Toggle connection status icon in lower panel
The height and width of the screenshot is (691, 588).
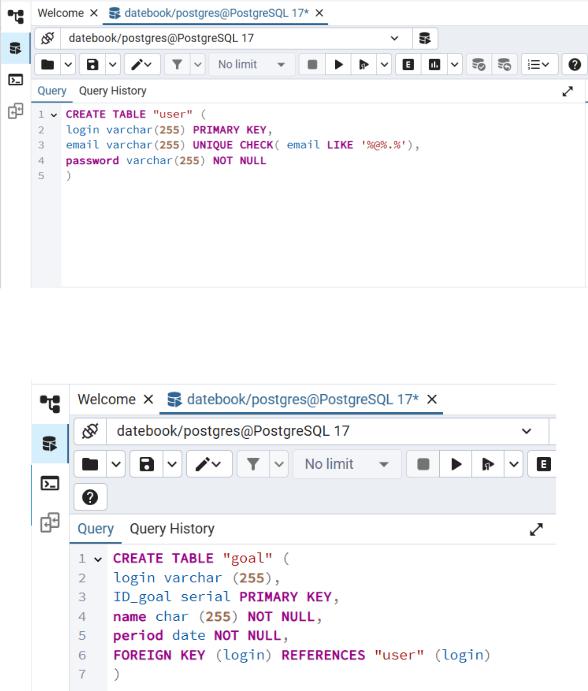click(x=90, y=431)
